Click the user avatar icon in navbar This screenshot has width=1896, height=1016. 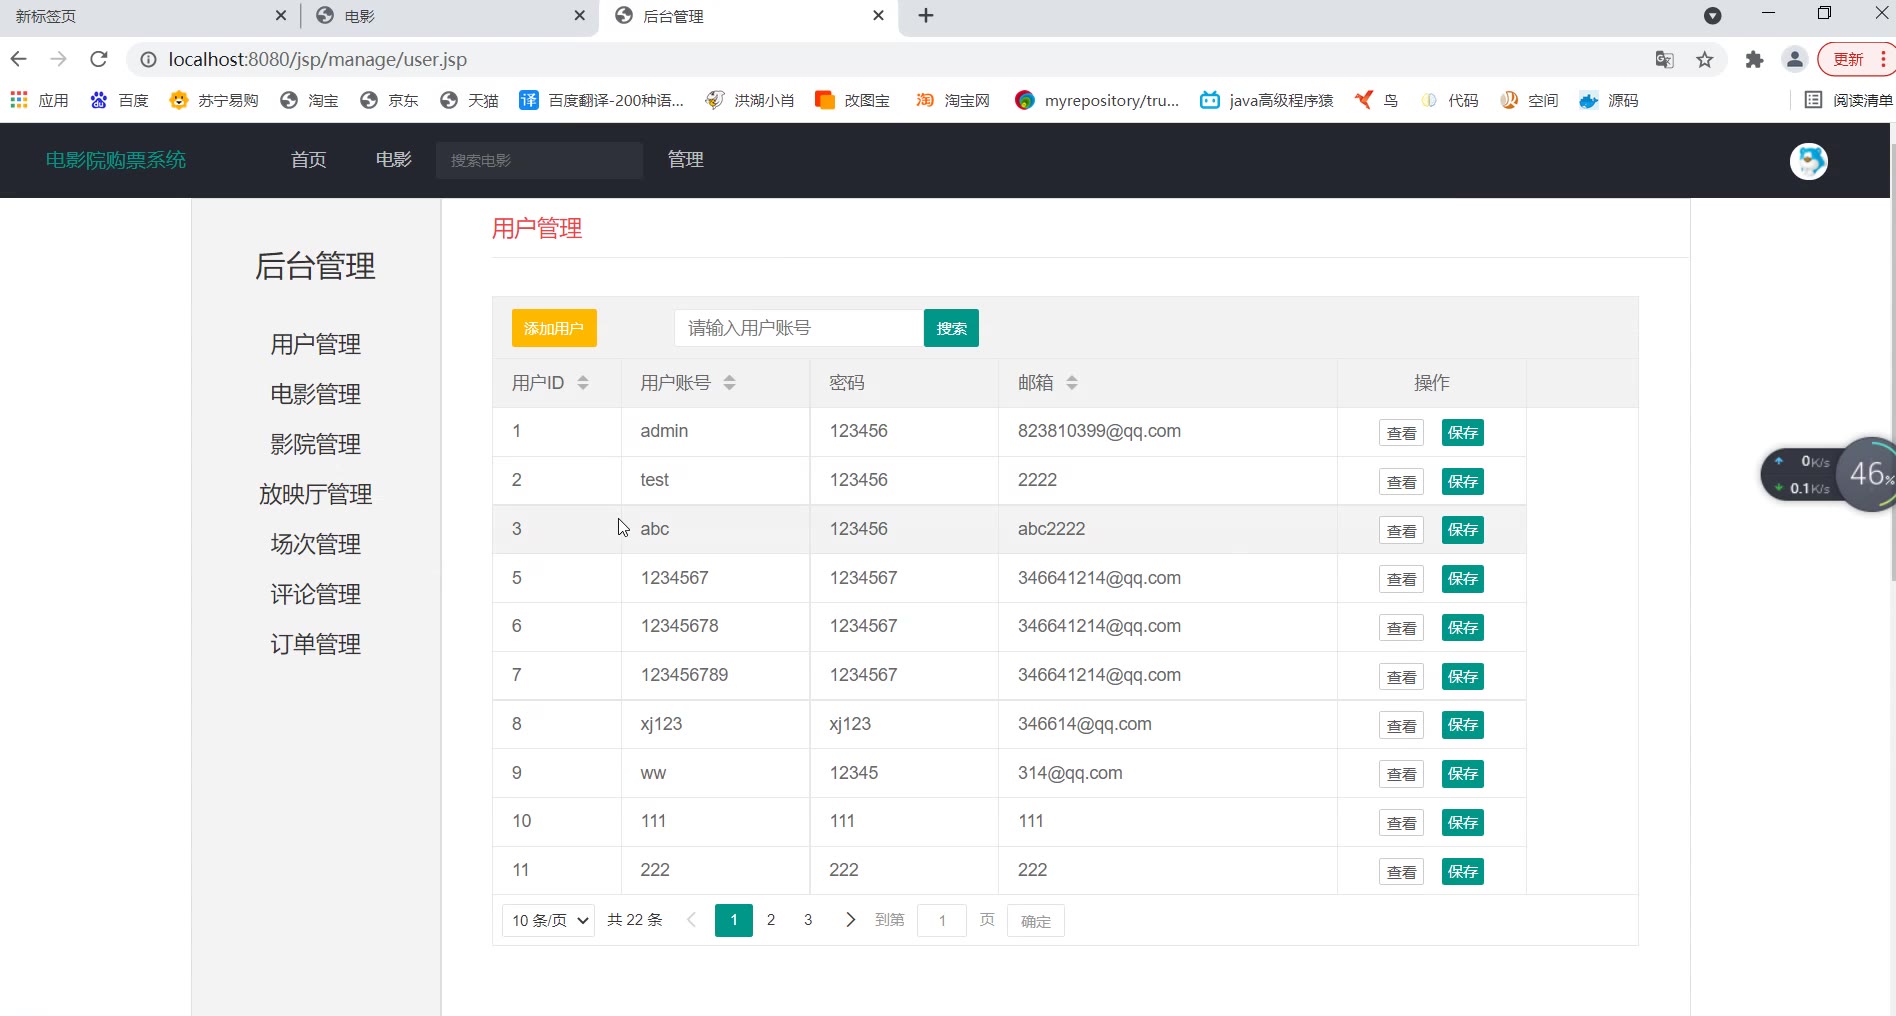(x=1808, y=161)
